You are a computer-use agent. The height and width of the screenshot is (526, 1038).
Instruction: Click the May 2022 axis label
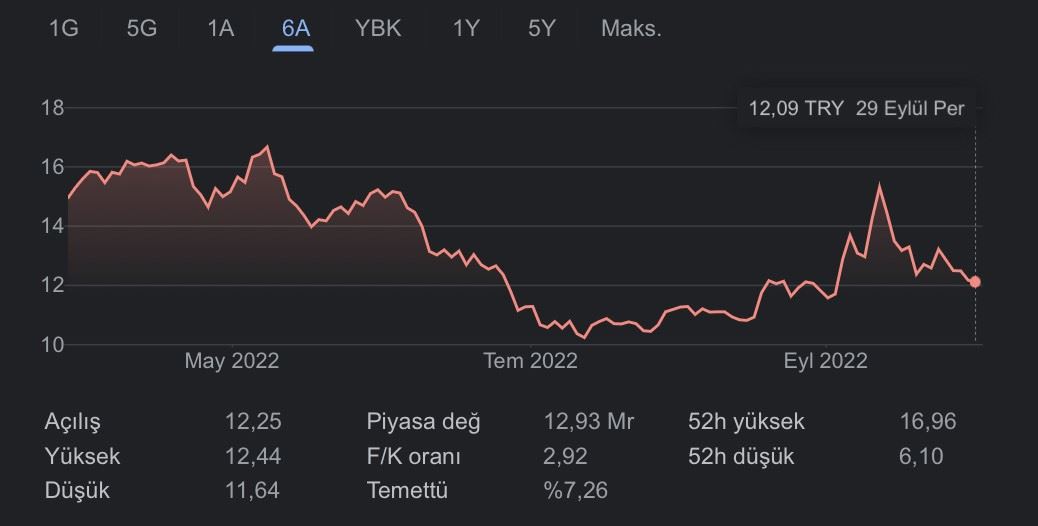pyautogui.click(x=232, y=361)
